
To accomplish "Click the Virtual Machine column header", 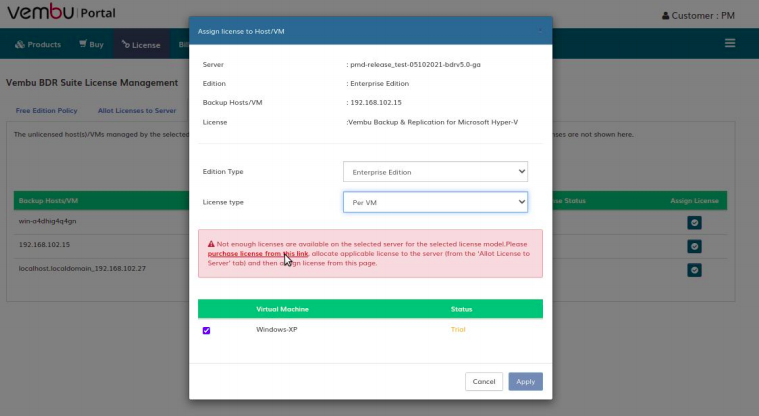I will coord(282,309).
